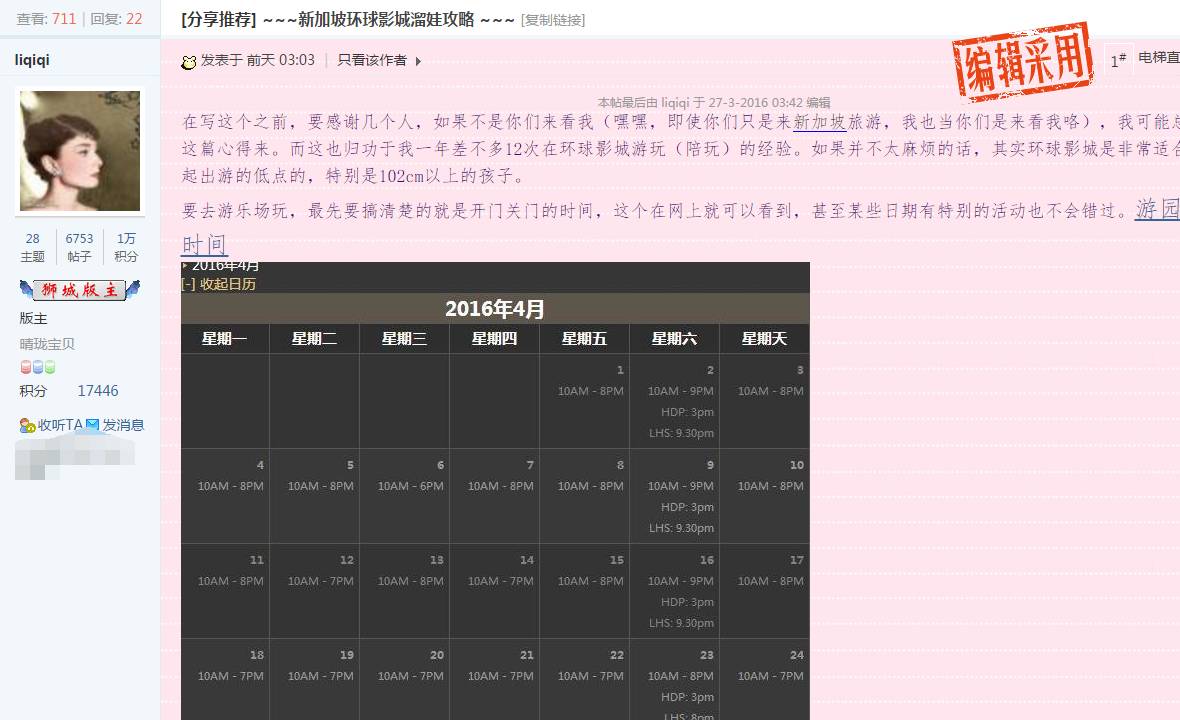The image size is (1180, 720).
Task: Click the 版主 user group label
Action: pos(33,318)
